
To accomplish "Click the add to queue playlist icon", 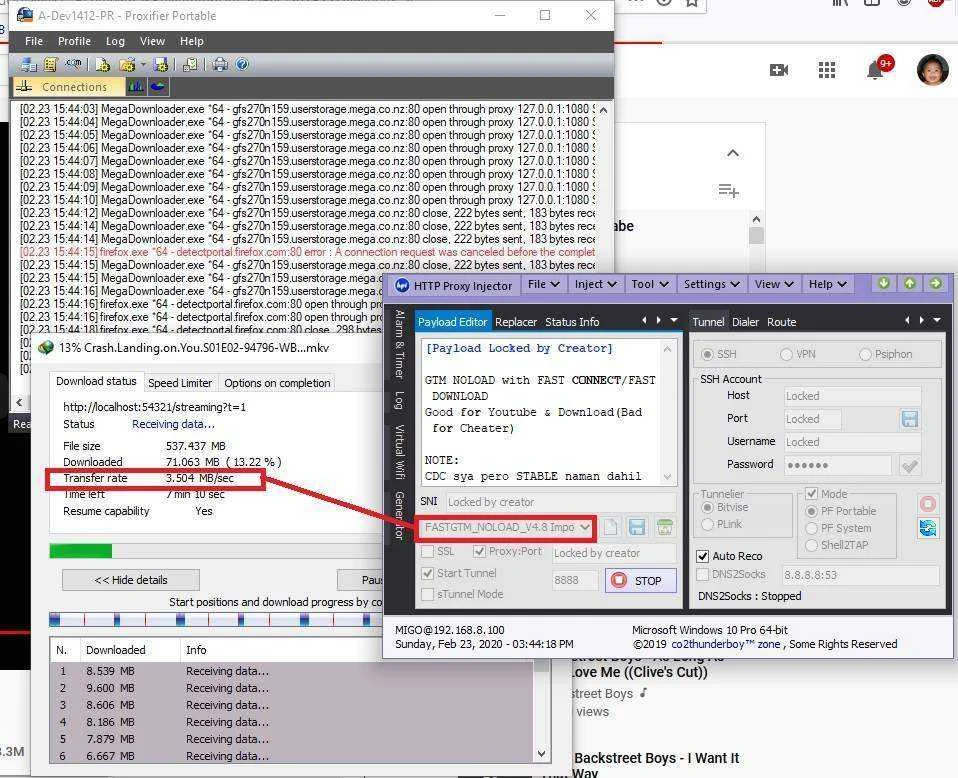I will [728, 191].
